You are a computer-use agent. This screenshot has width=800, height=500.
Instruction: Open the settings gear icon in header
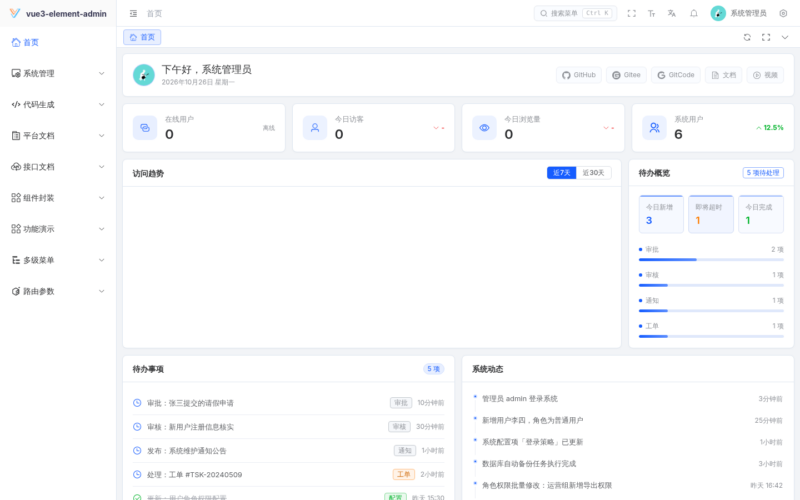[x=783, y=13]
